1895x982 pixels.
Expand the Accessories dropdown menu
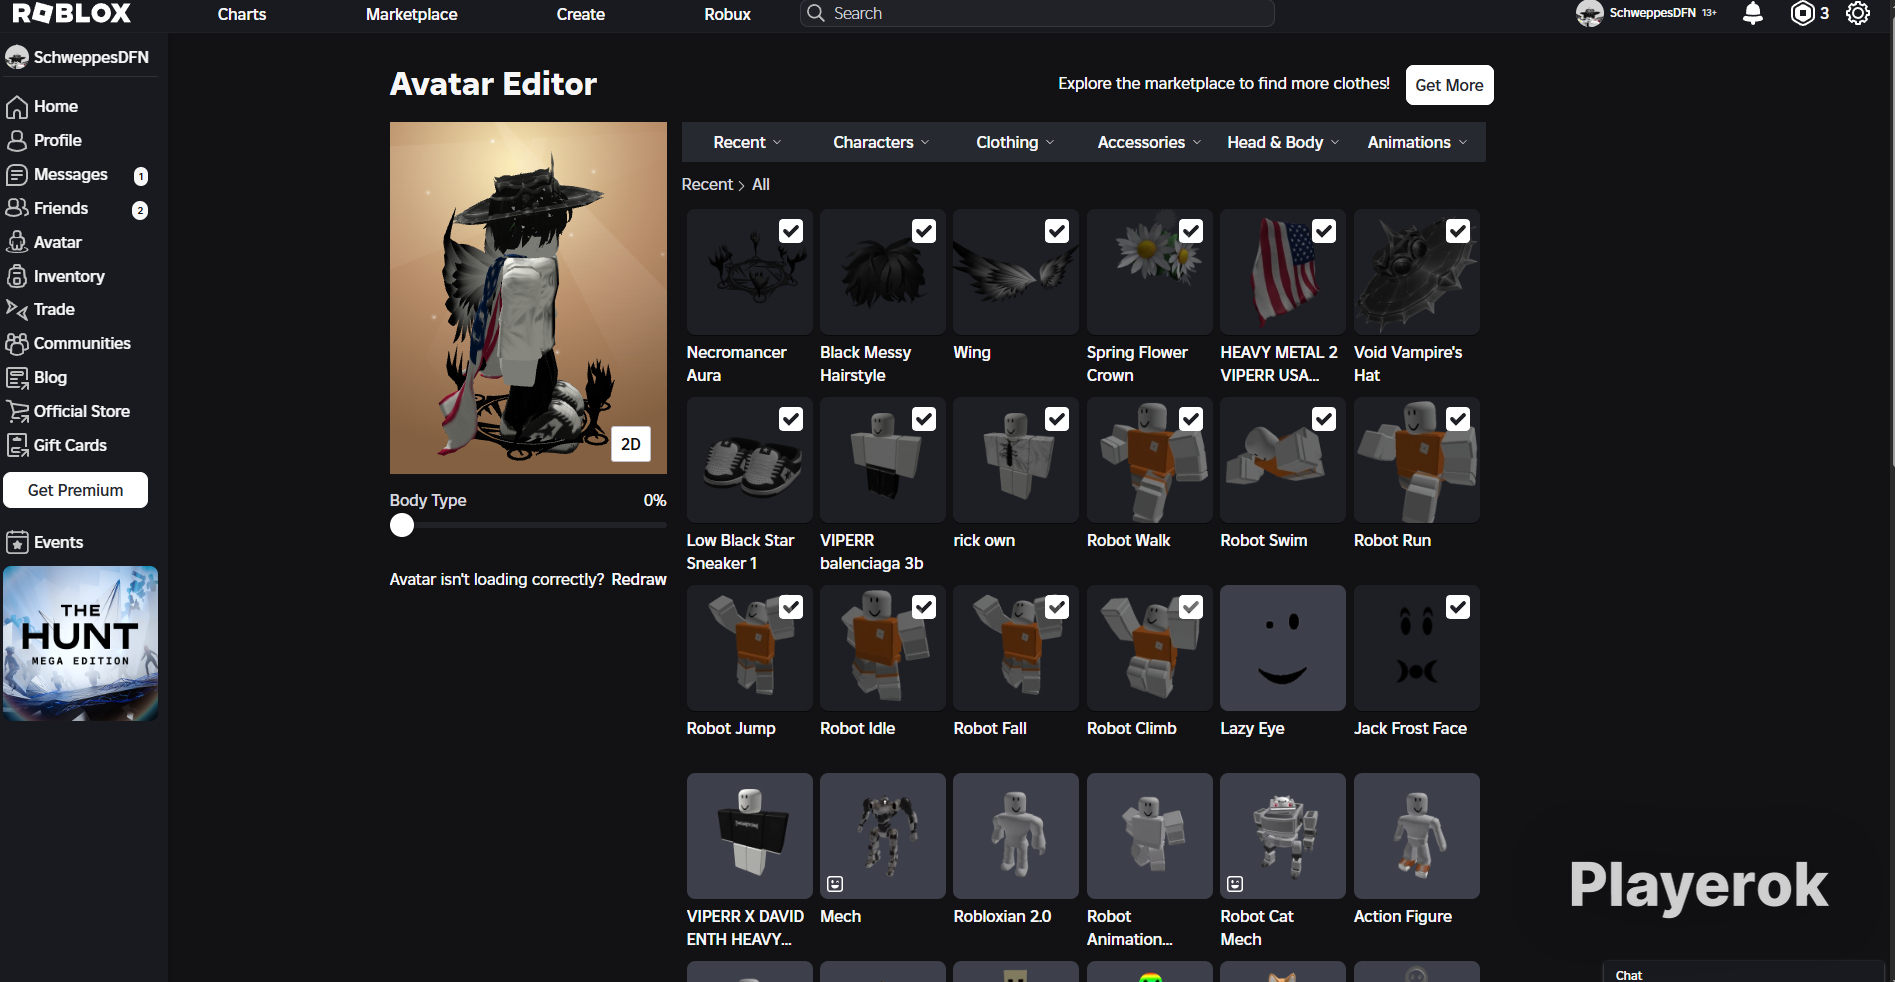tap(1149, 142)
